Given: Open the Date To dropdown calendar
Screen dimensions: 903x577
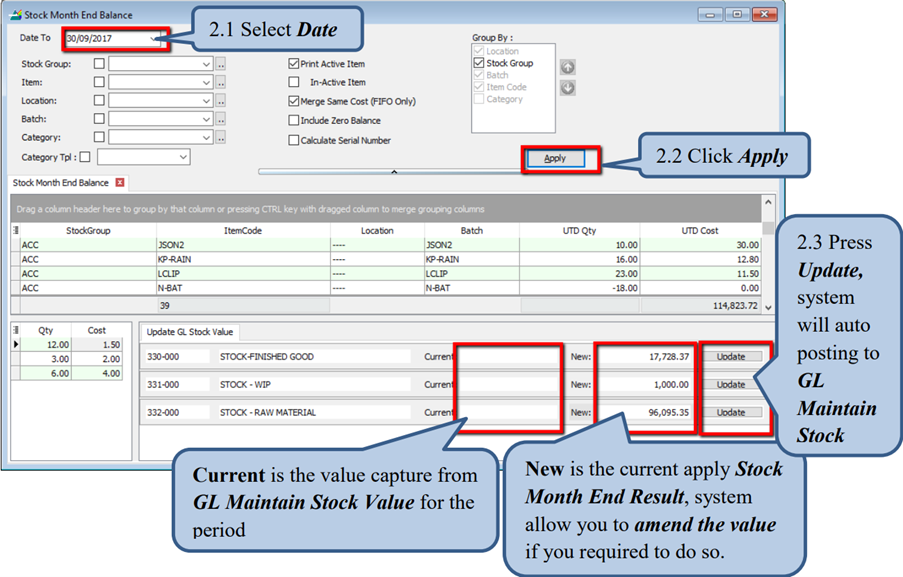Looking at the screenshot, I should [x=154, y=39].
